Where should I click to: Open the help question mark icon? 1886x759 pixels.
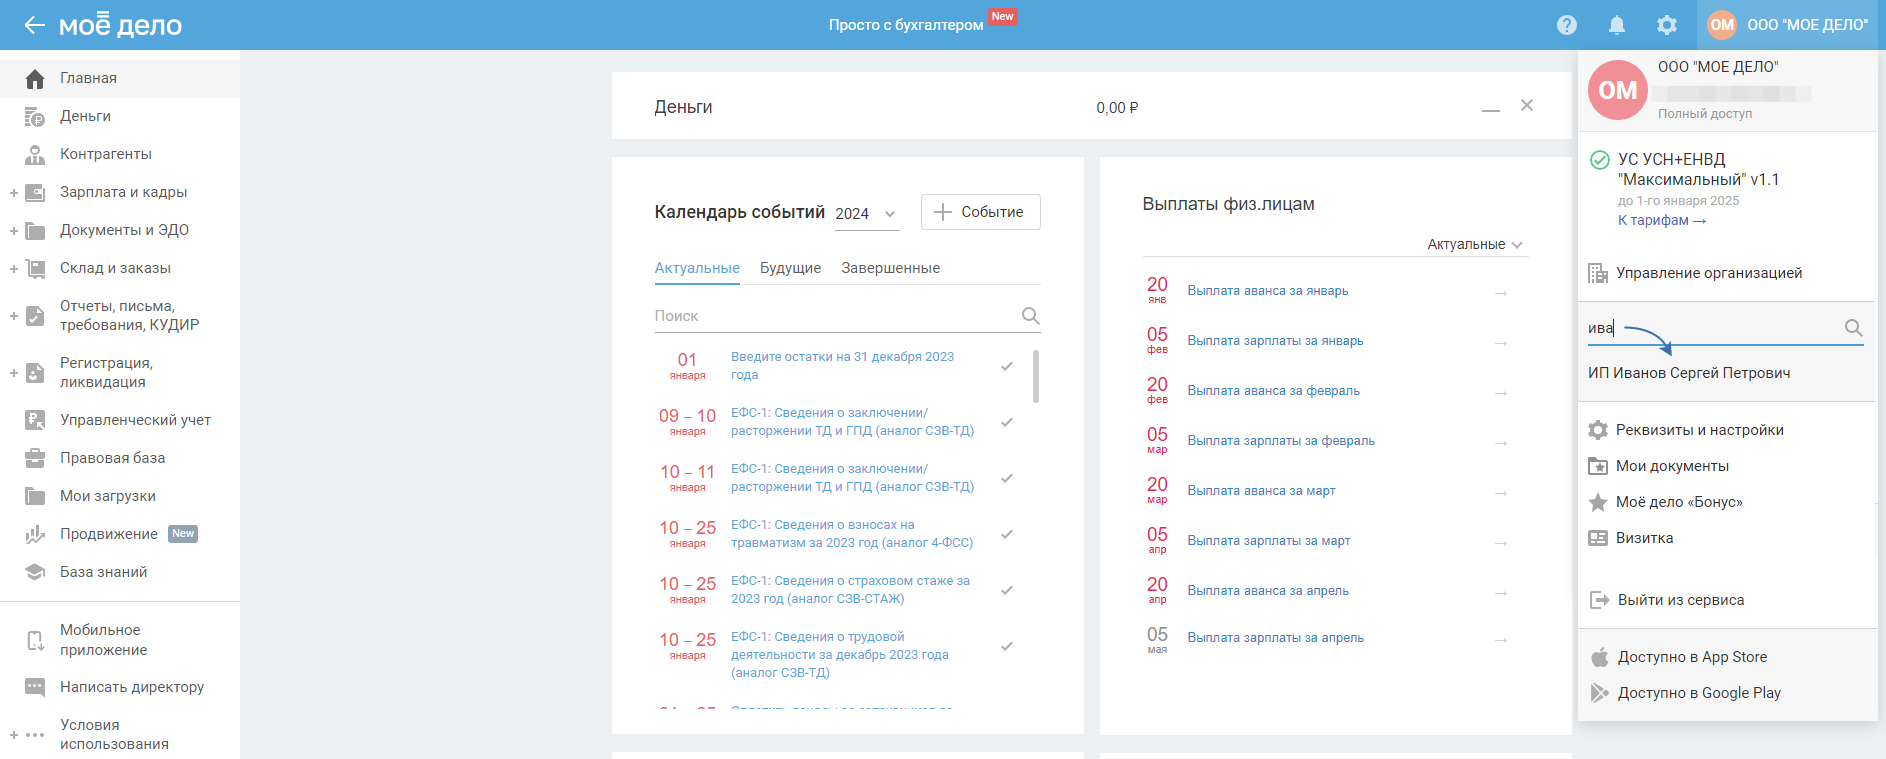click(1567, 25)
